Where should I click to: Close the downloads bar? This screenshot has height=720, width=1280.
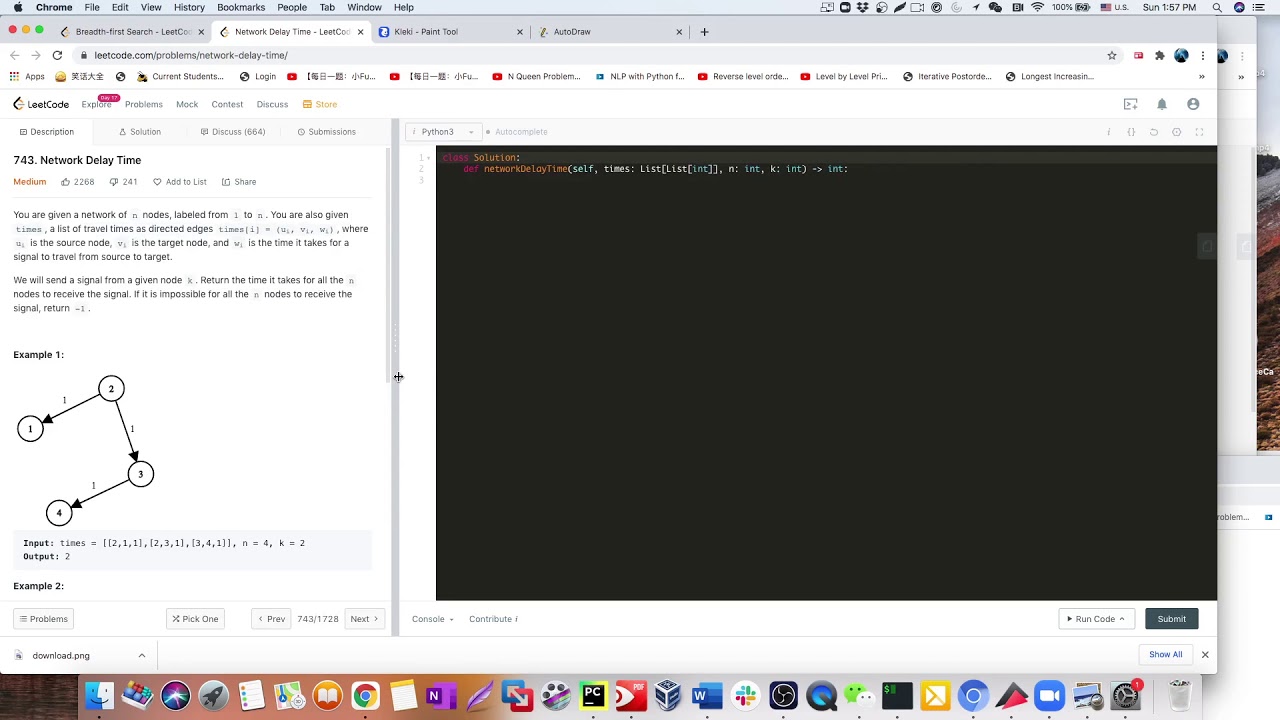click(1205, 655)
